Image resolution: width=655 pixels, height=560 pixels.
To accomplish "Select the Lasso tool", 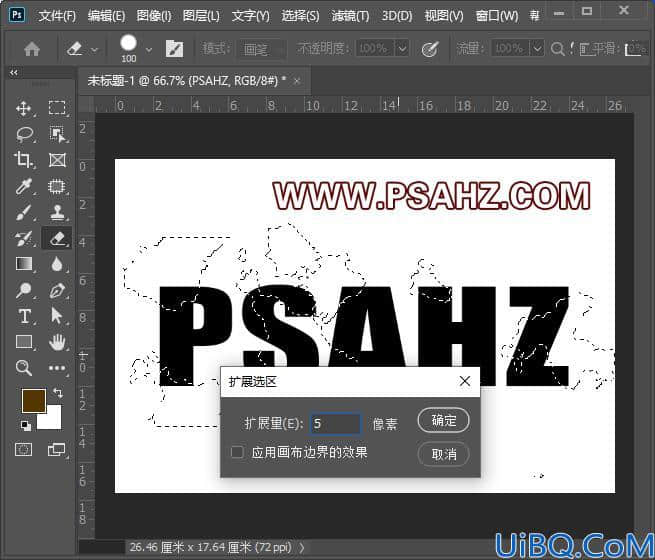I will 24,134.
